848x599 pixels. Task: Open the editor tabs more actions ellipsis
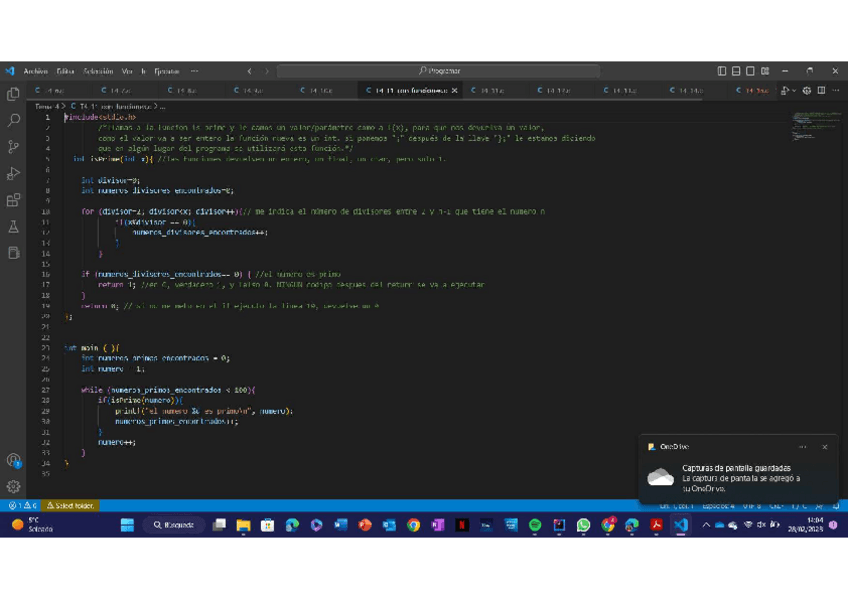(836, 91)
